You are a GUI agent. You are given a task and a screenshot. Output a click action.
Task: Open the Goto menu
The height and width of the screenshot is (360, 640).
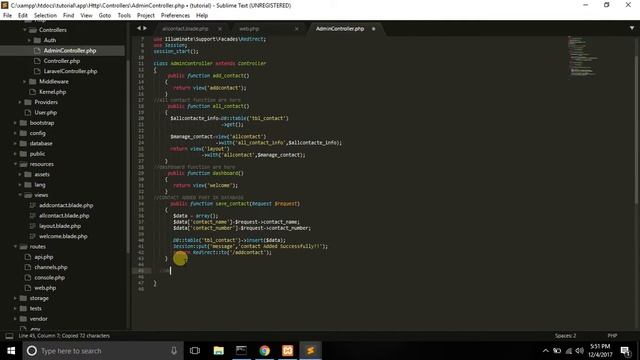(x=105, y=16)
